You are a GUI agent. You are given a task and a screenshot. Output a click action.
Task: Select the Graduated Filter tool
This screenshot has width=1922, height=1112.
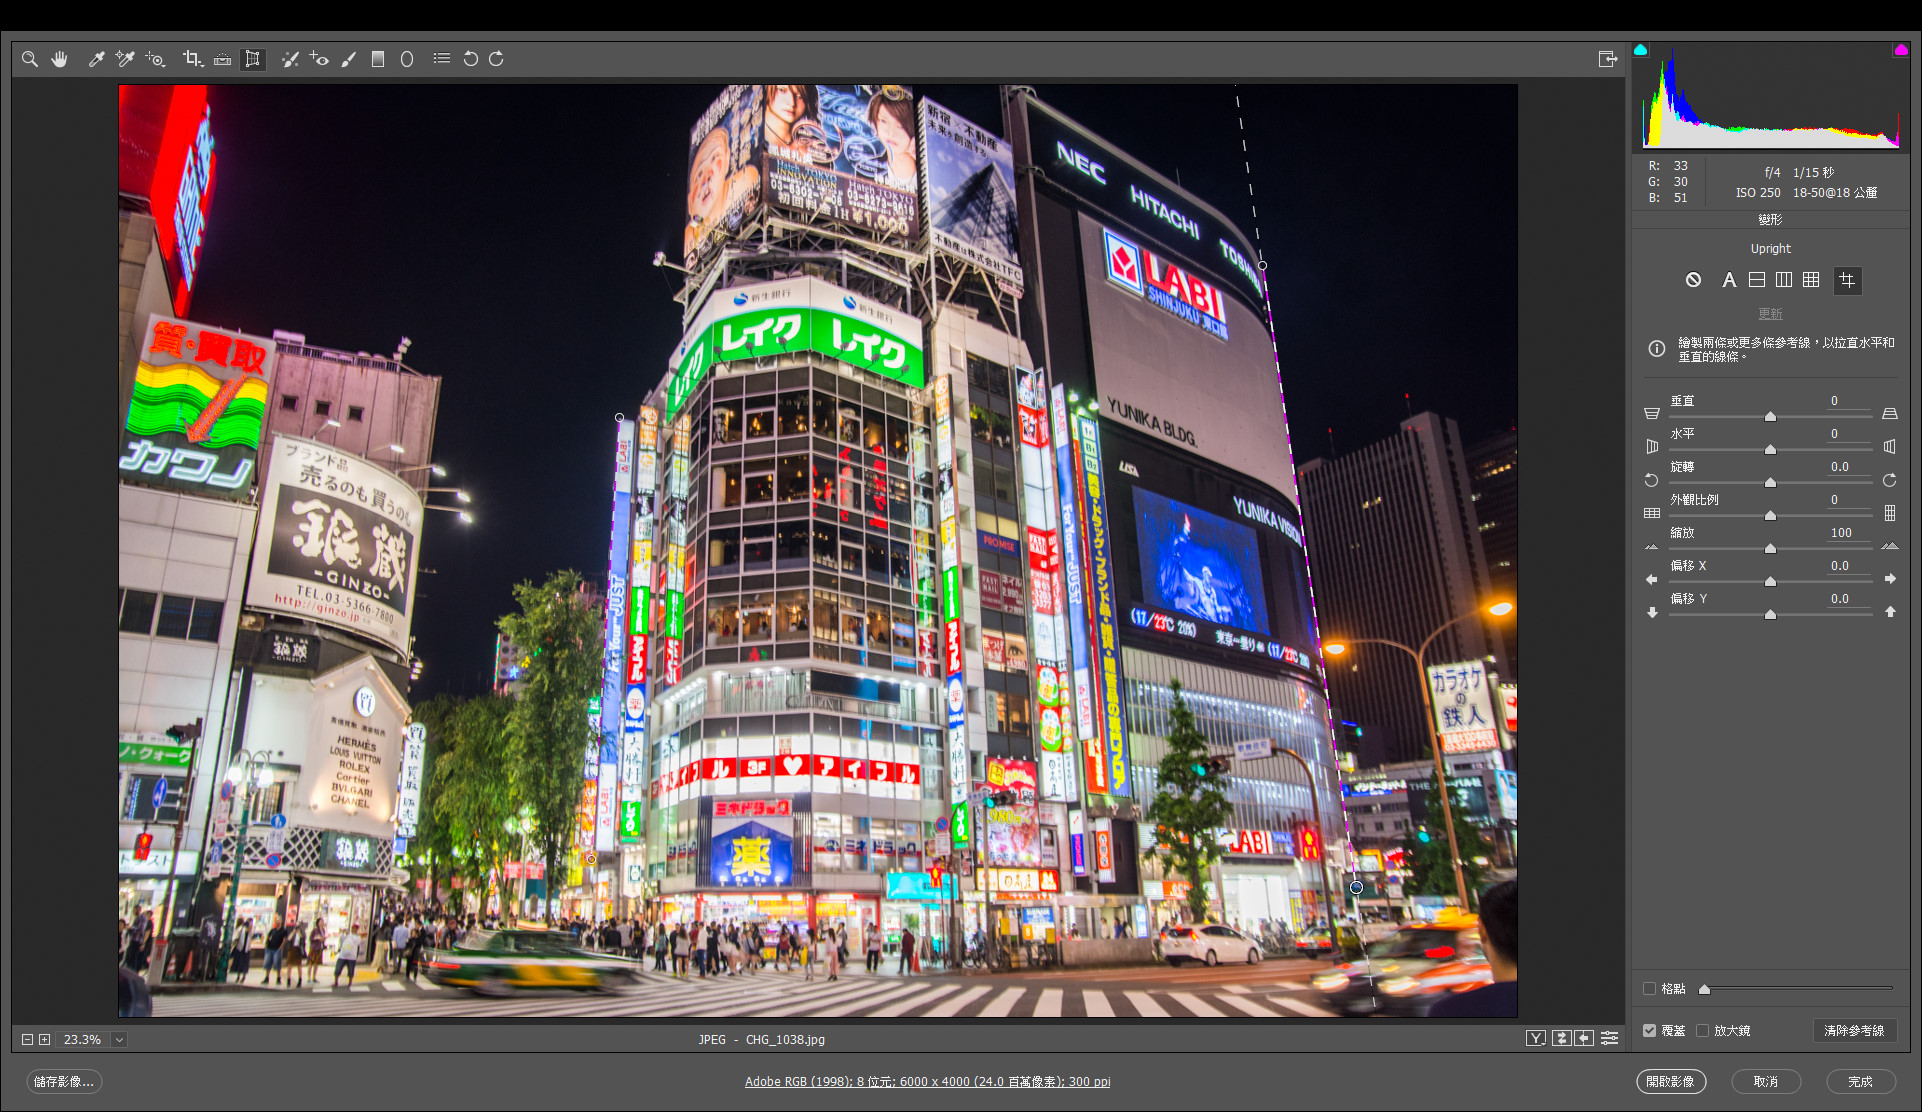pyautogui.click(x=378, y=59)
